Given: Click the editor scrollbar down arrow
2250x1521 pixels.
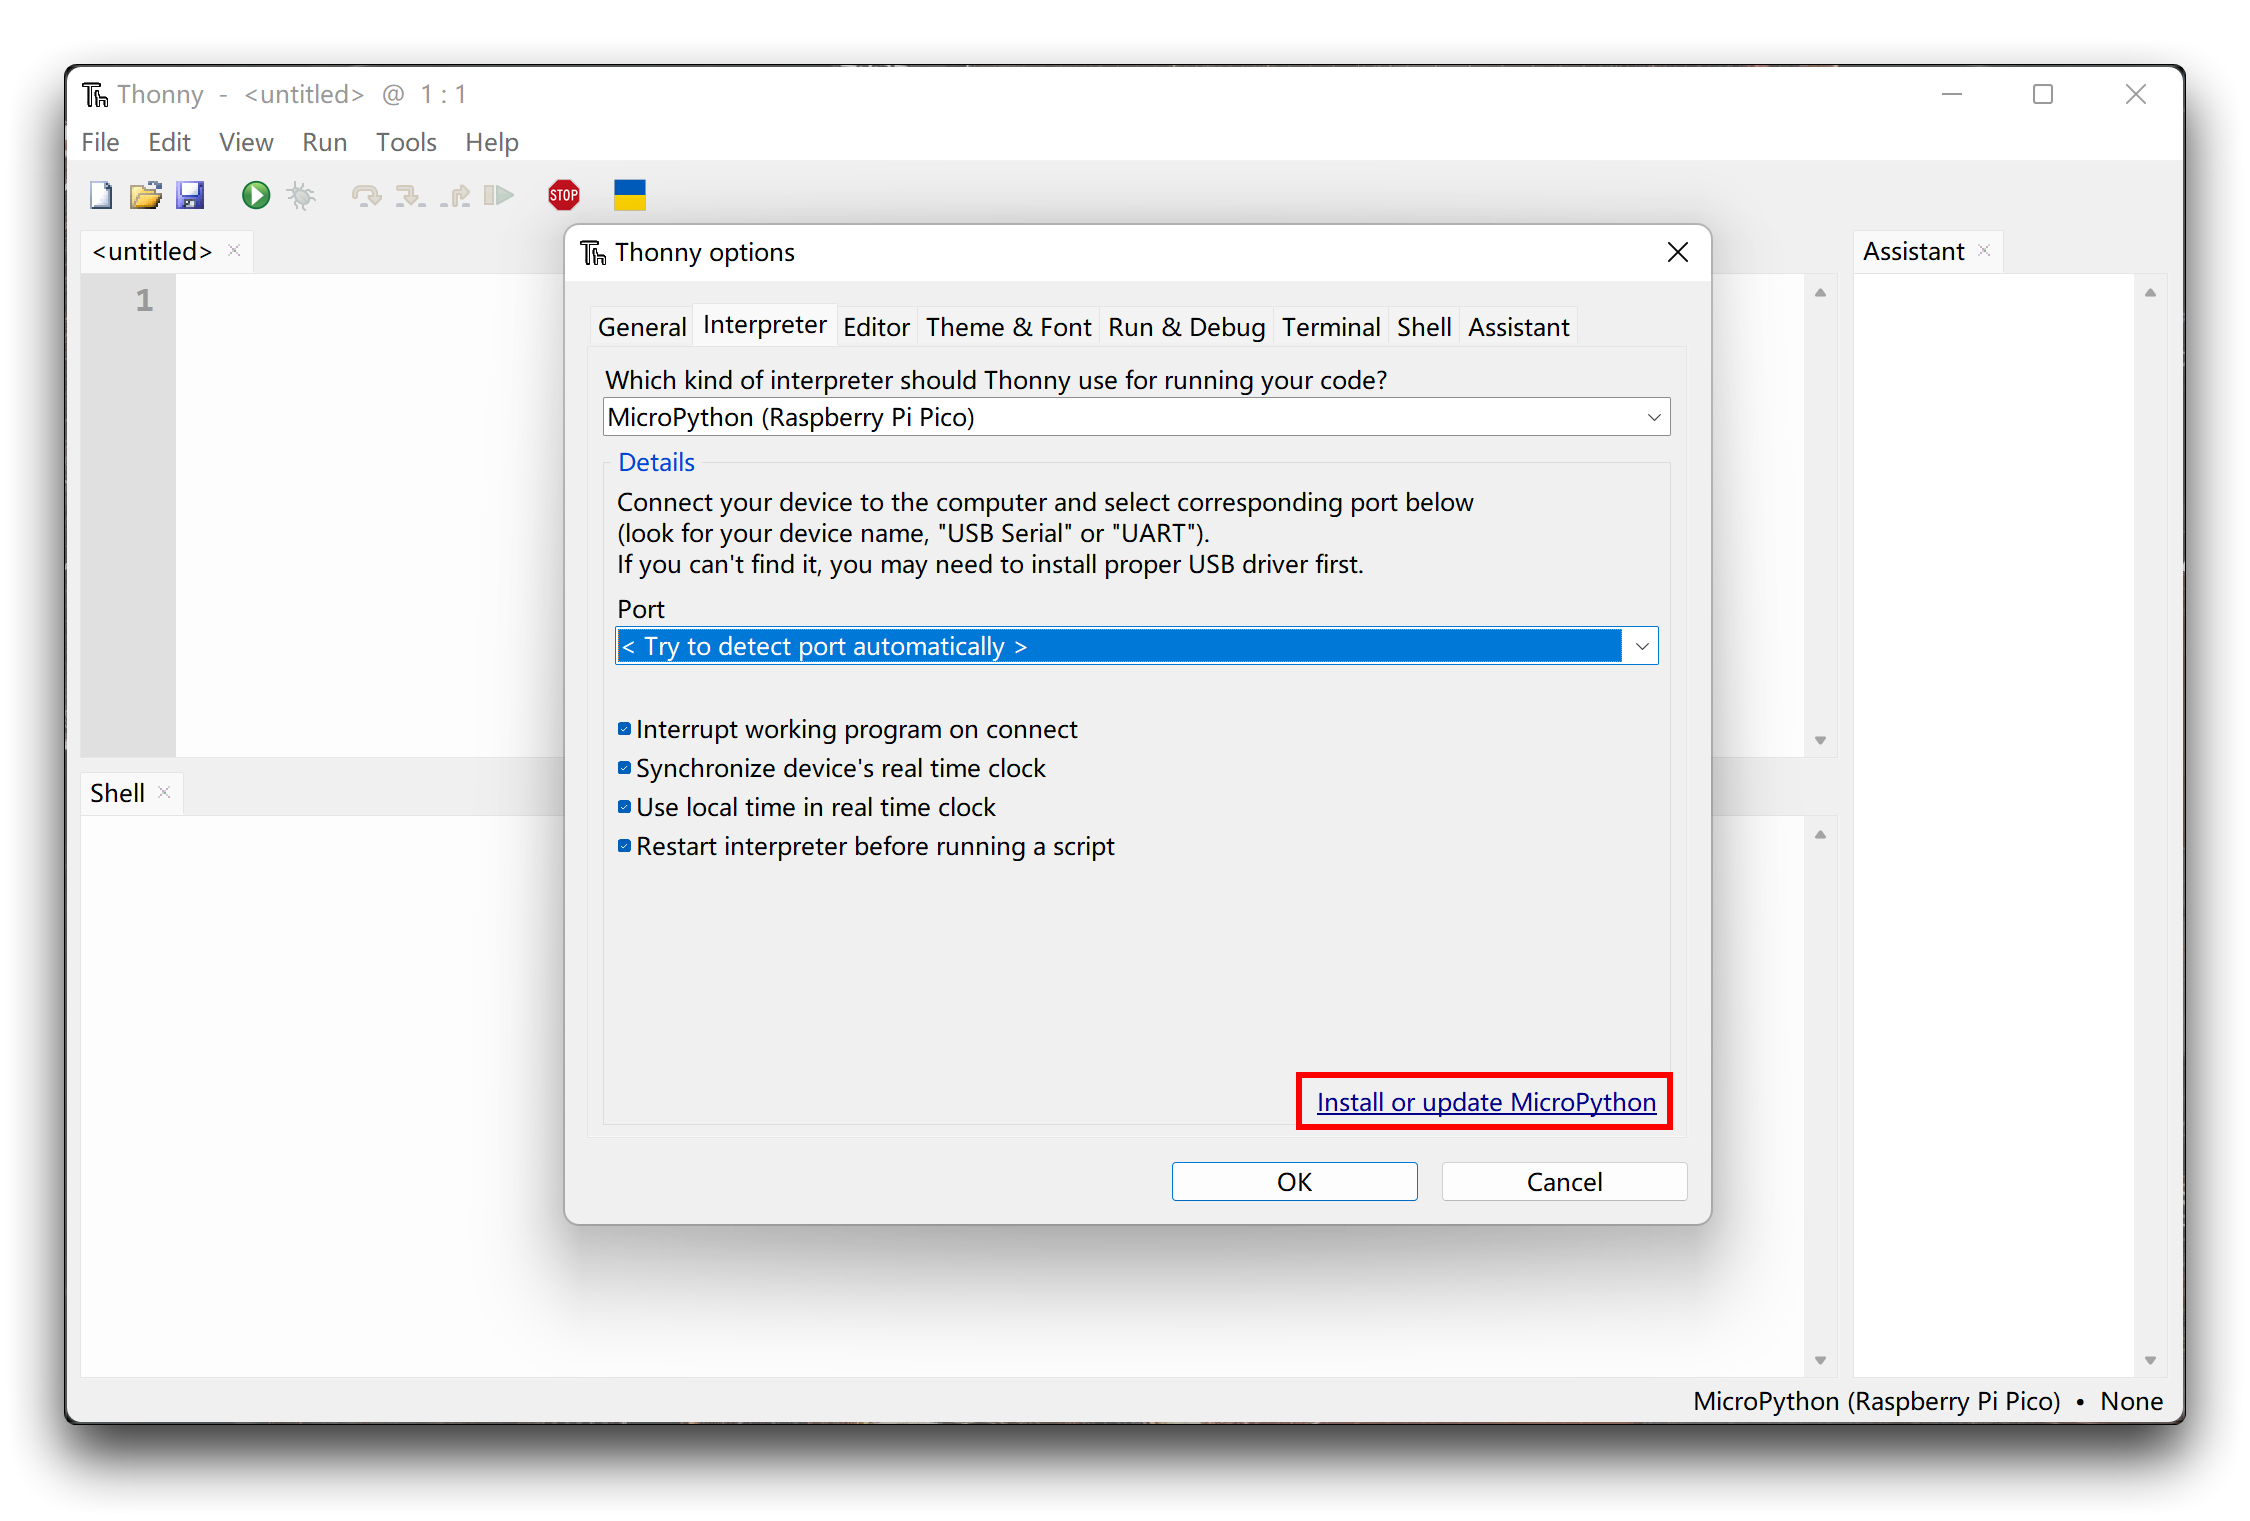Looking at the screenshot, I should [1821, 741].
